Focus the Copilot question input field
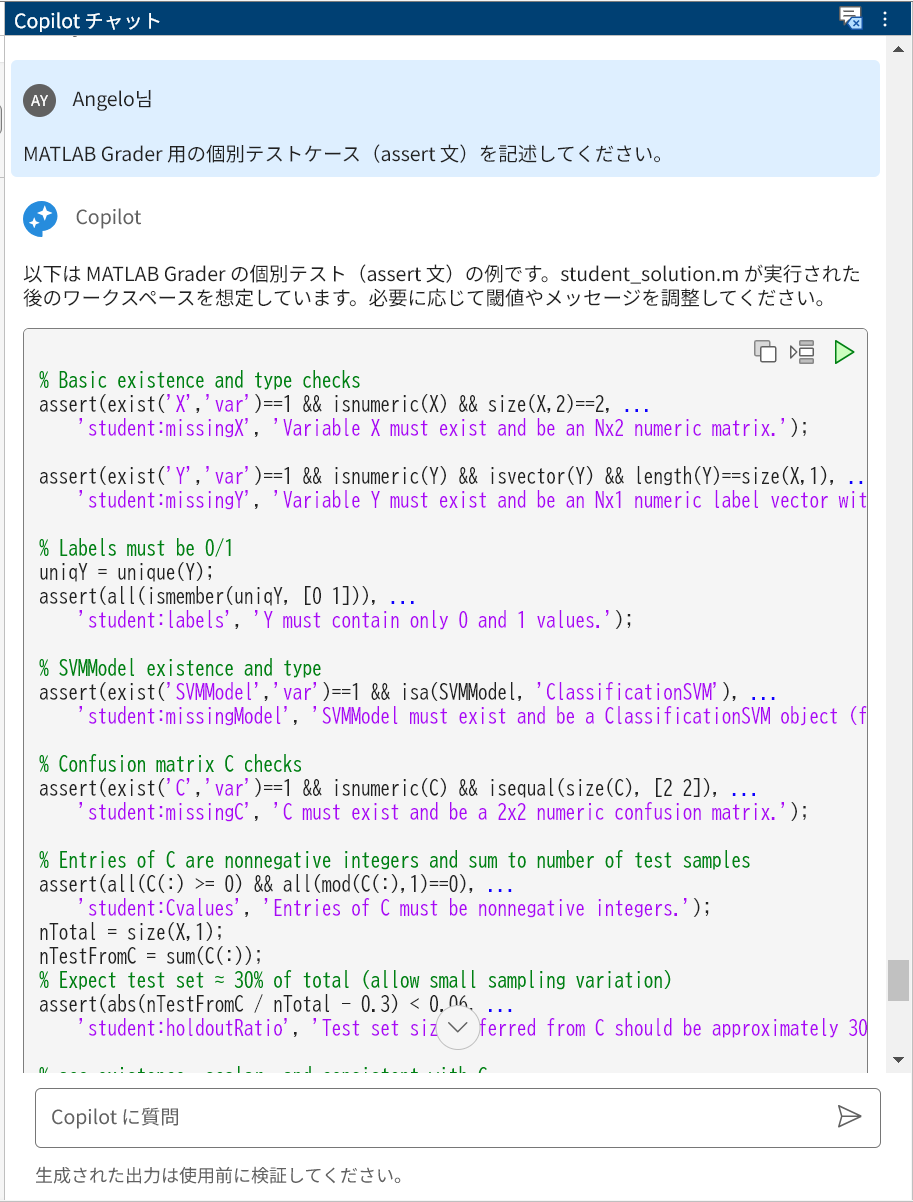Image resolution: width=913 pixels, height=1202 pixels. (430, 1117)
